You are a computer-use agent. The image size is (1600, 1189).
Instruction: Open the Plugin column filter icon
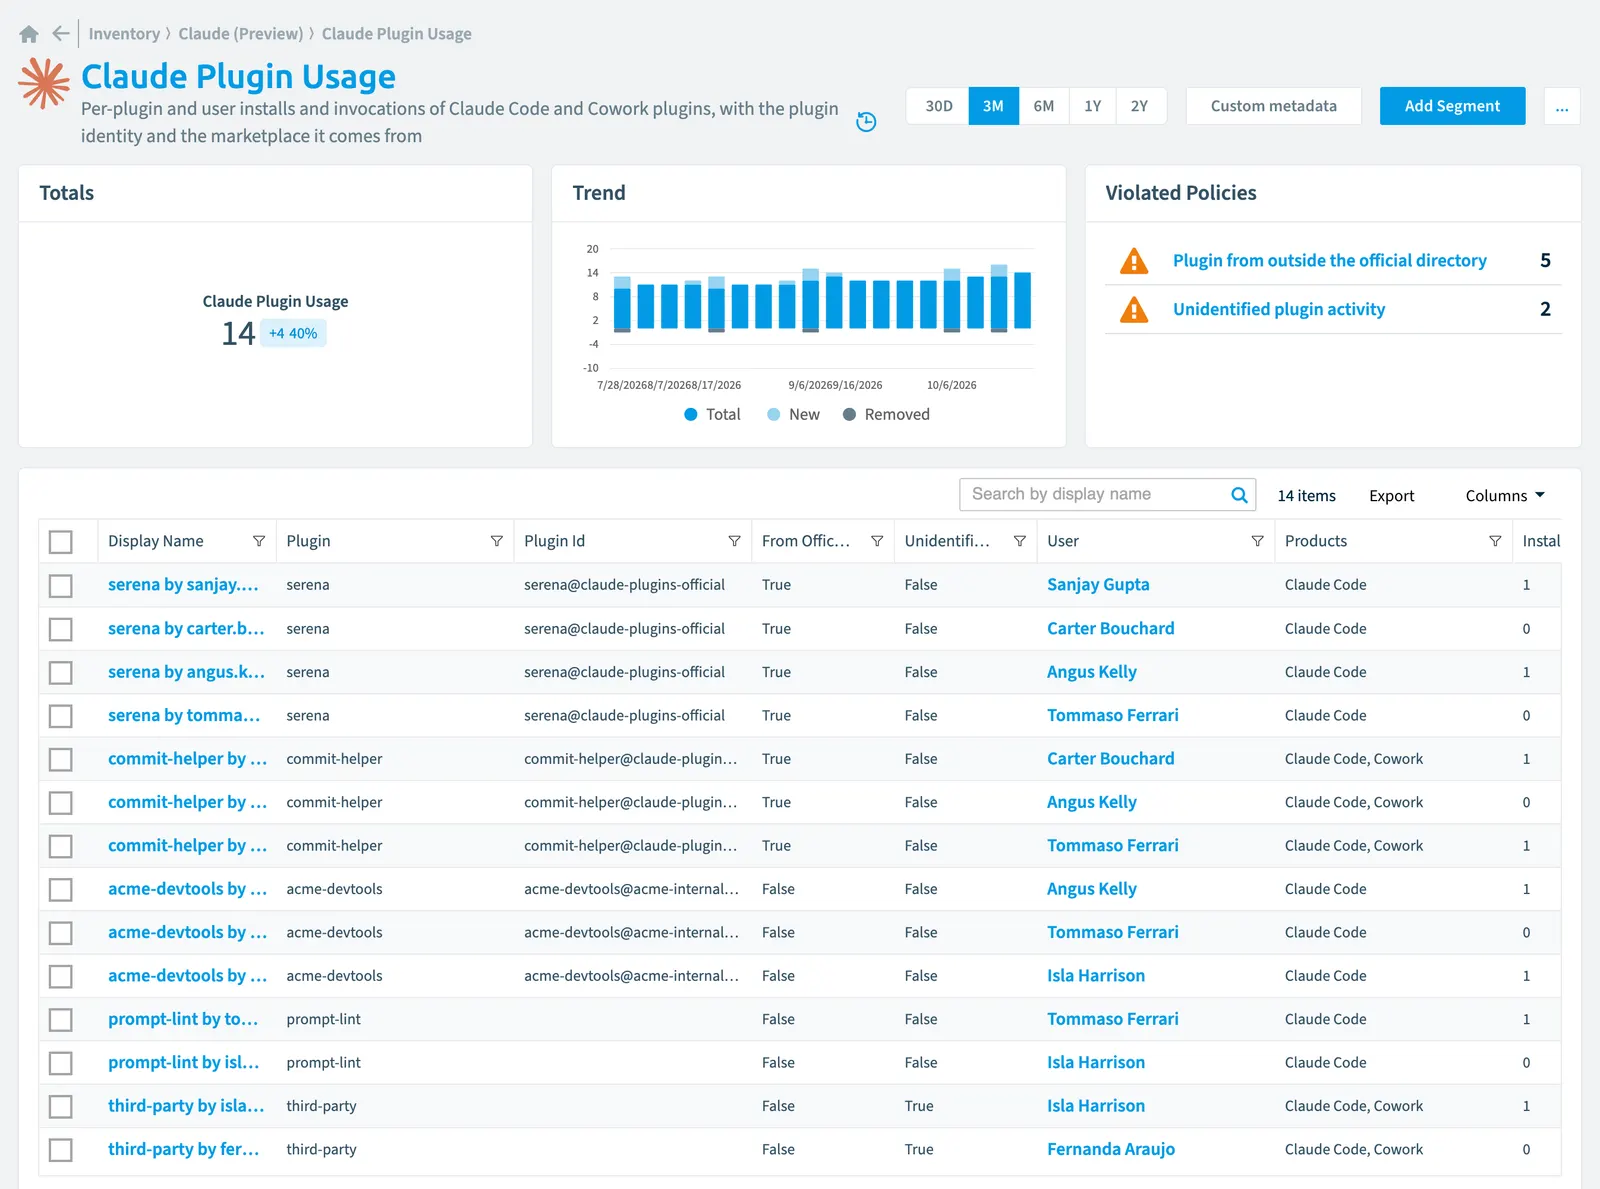click(496, 541)
